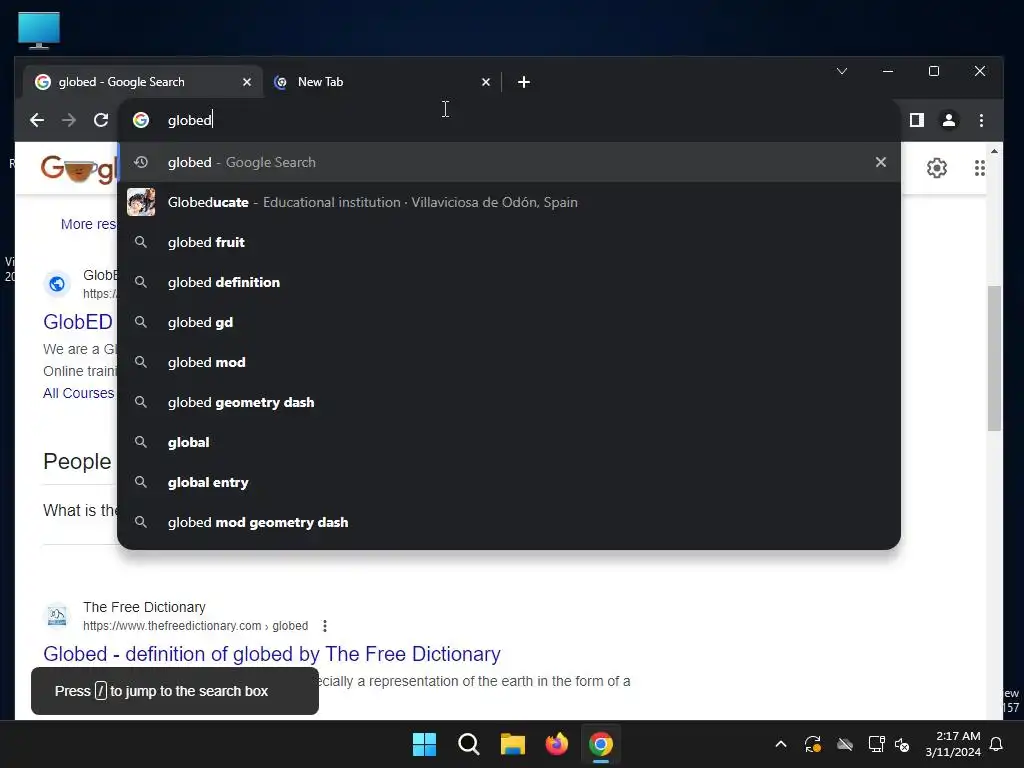The image size is (1024, 768).
Task: Open the taskbar clock and date
Action: pyautogui.click(x=953, y=744)
